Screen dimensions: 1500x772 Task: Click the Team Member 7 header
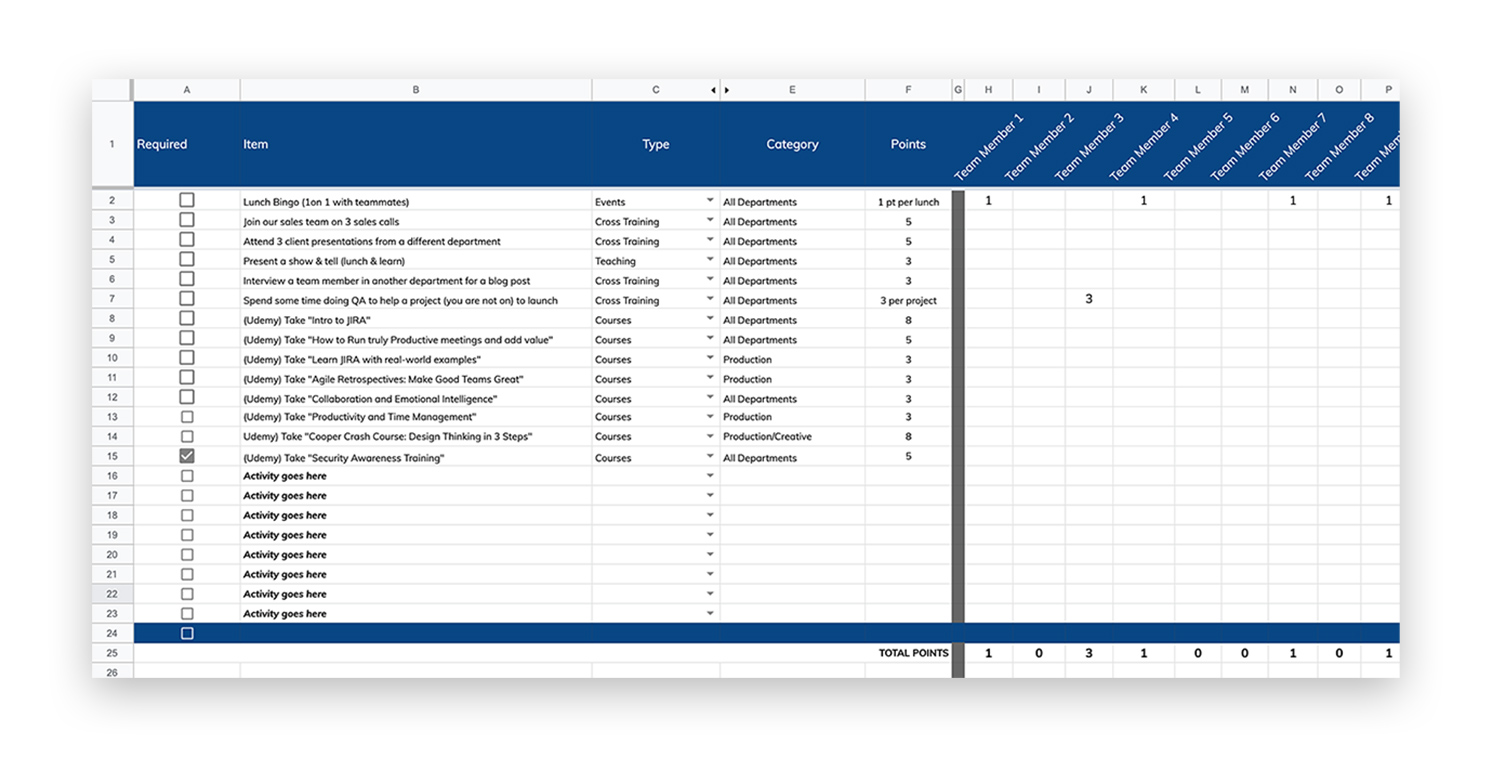1293,146
